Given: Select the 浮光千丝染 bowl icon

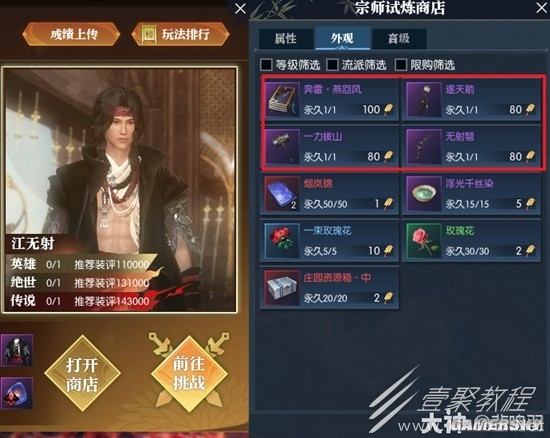Looking at the screenshot, I should (424, 194).
